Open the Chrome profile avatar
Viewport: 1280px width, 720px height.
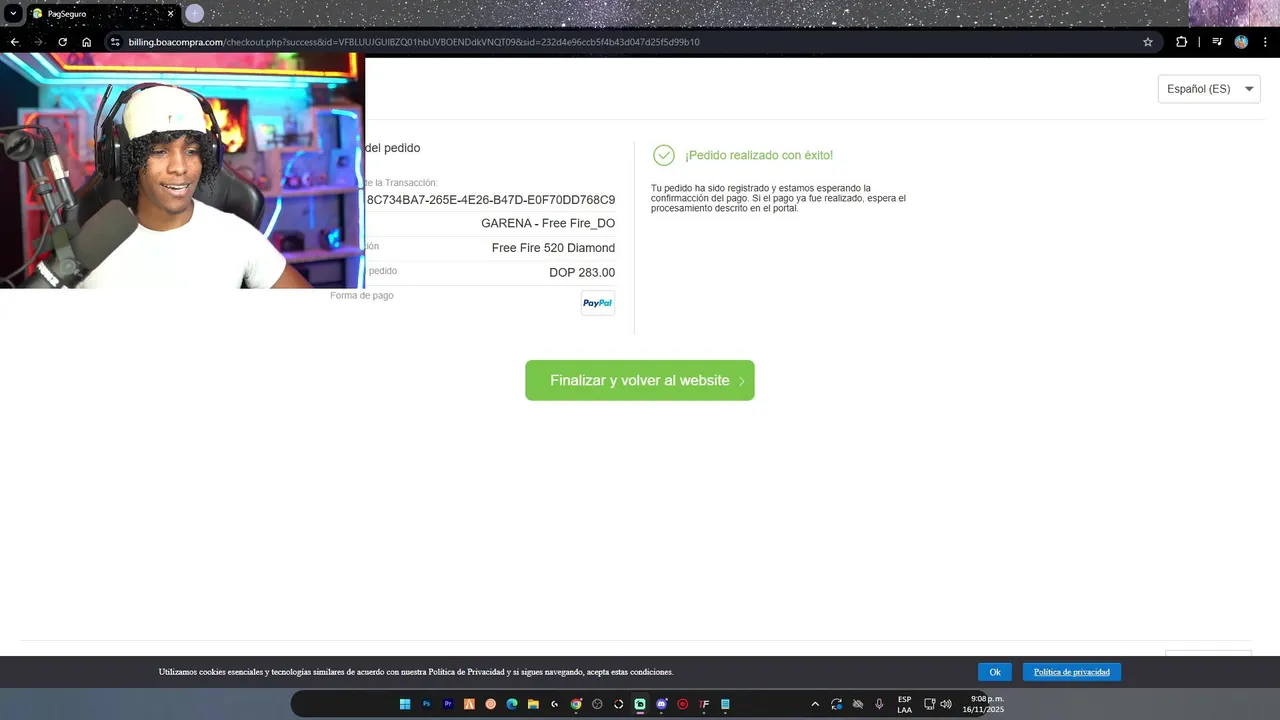coord(1241,42)
